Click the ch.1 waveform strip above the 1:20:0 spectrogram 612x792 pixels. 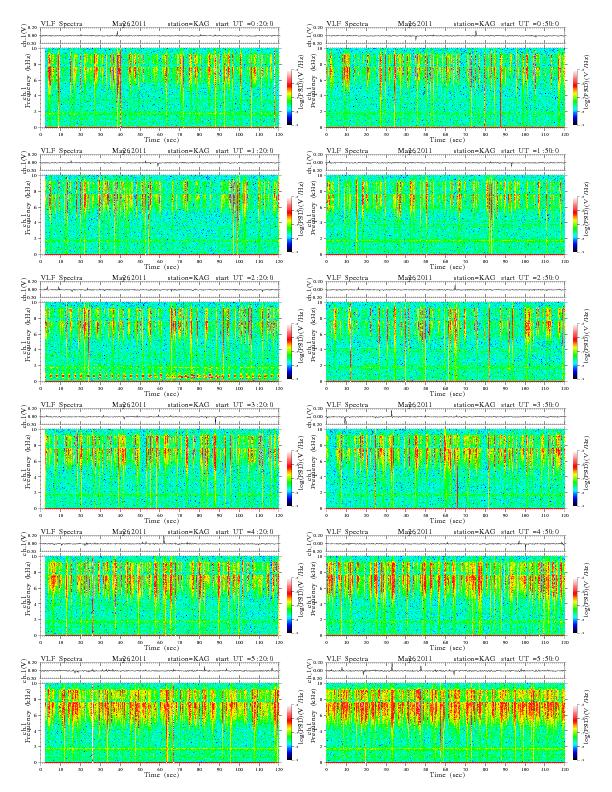[x=160, y=163]
